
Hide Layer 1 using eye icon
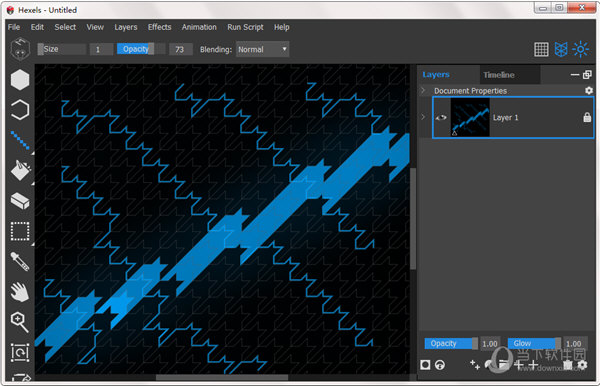pos(441,117)
